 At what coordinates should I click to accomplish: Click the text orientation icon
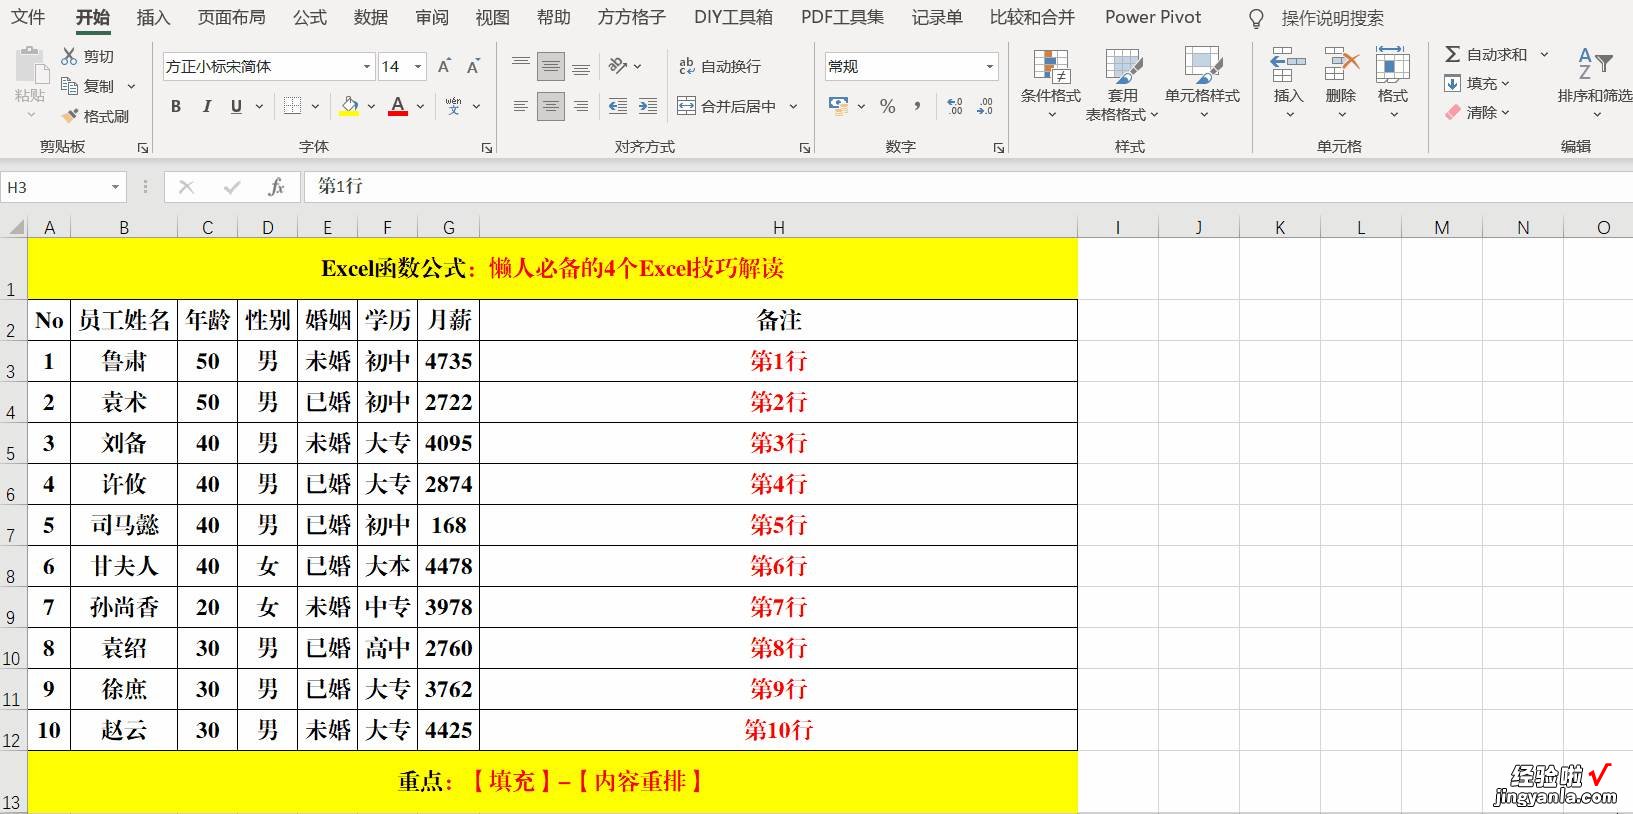tap(619, 66)
